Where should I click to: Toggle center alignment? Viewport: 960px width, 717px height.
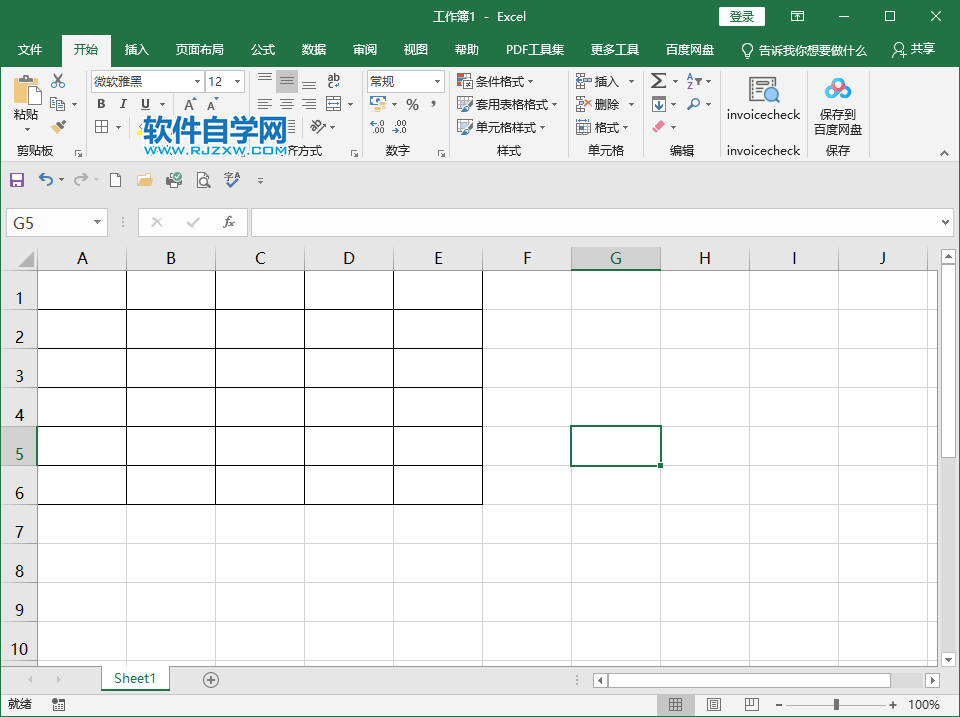(x=286, y=103)
